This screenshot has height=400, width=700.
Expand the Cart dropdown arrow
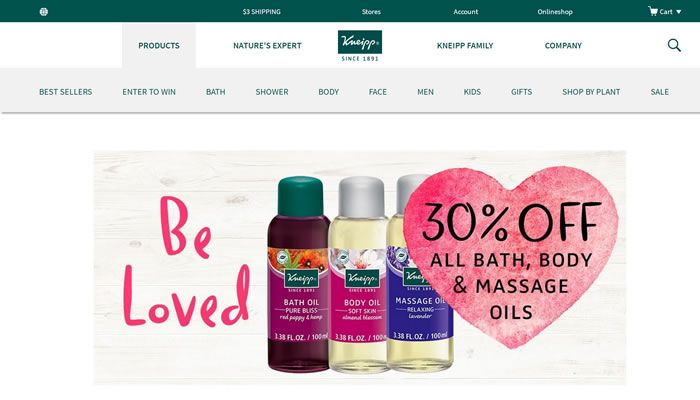tap(679, 12)
